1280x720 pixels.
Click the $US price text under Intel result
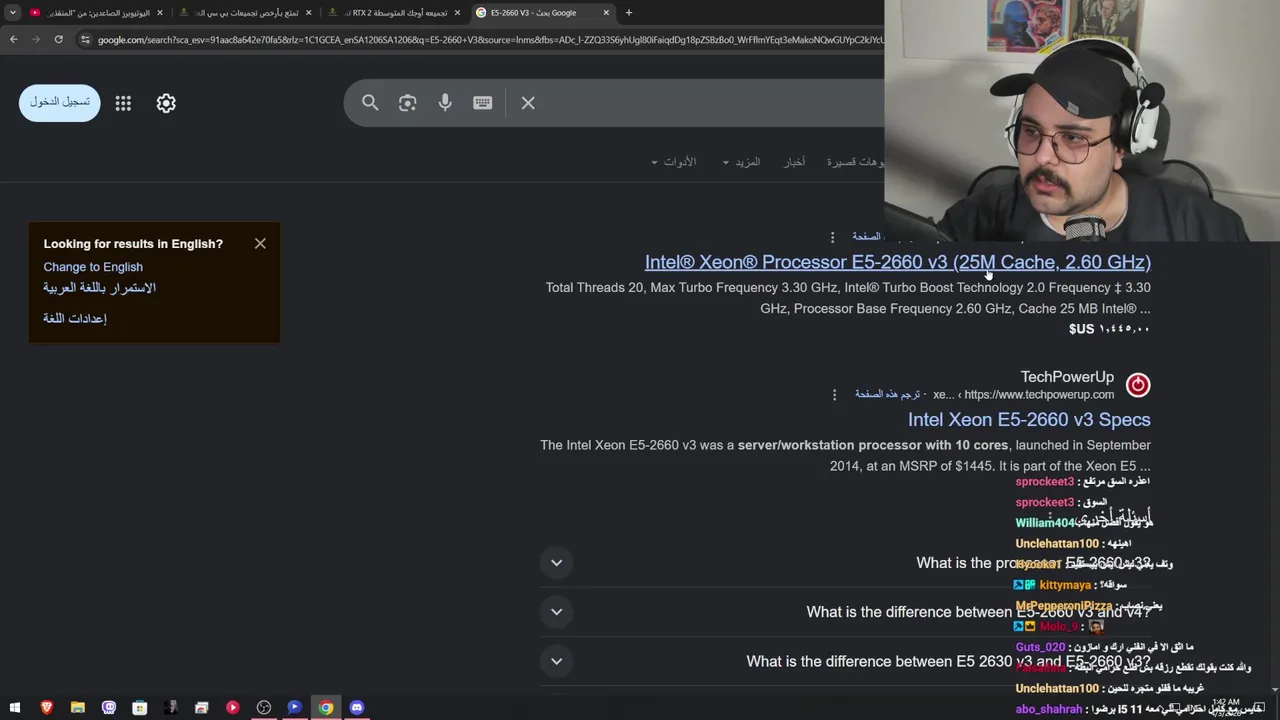(1109, 329)
